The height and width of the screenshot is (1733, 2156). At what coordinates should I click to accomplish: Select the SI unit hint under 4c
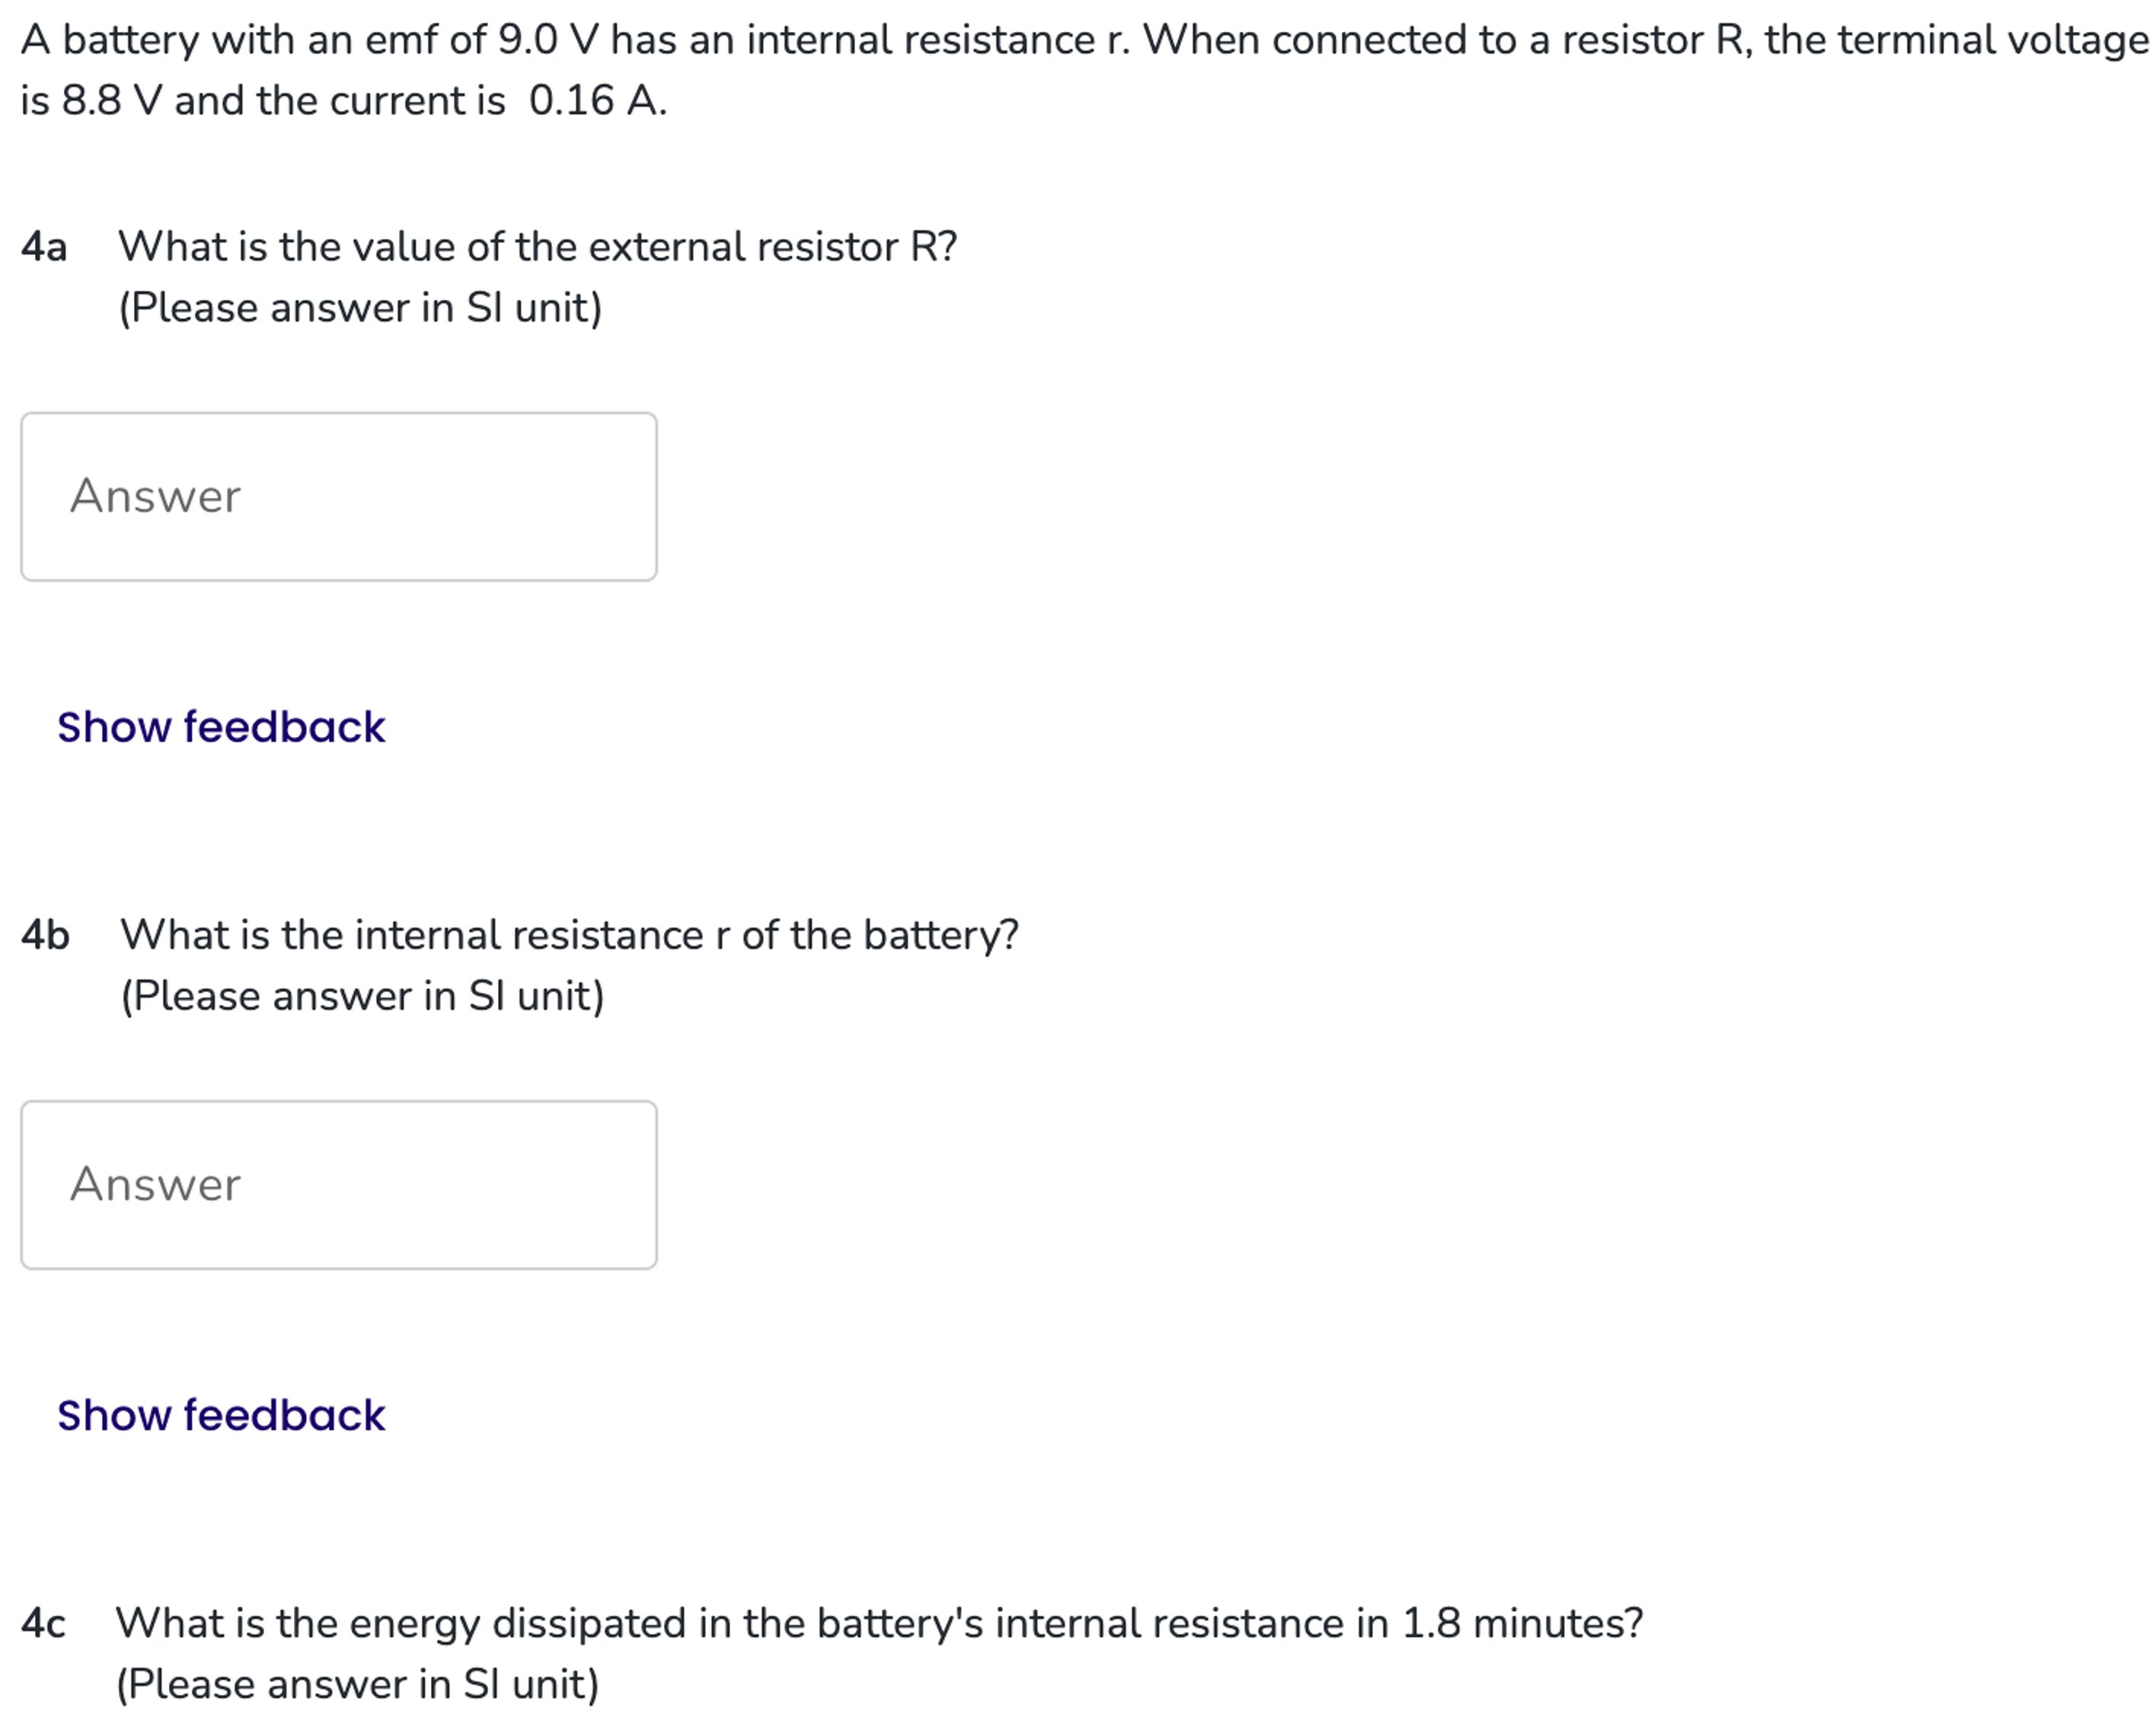point(358,1683)
